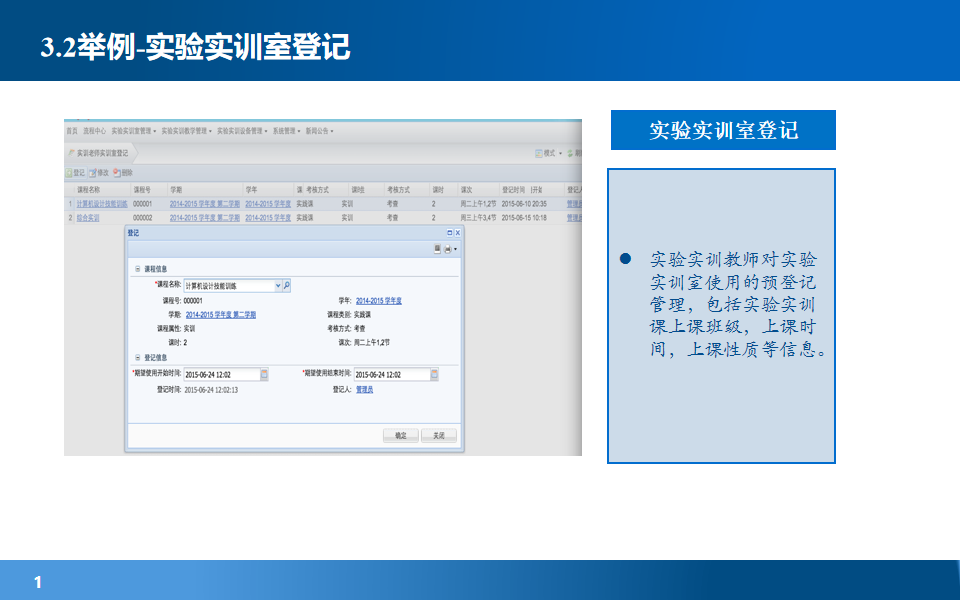960x600 pixels.
Task: Click the 模式 dropdown at top right
Action: [551, 152]
